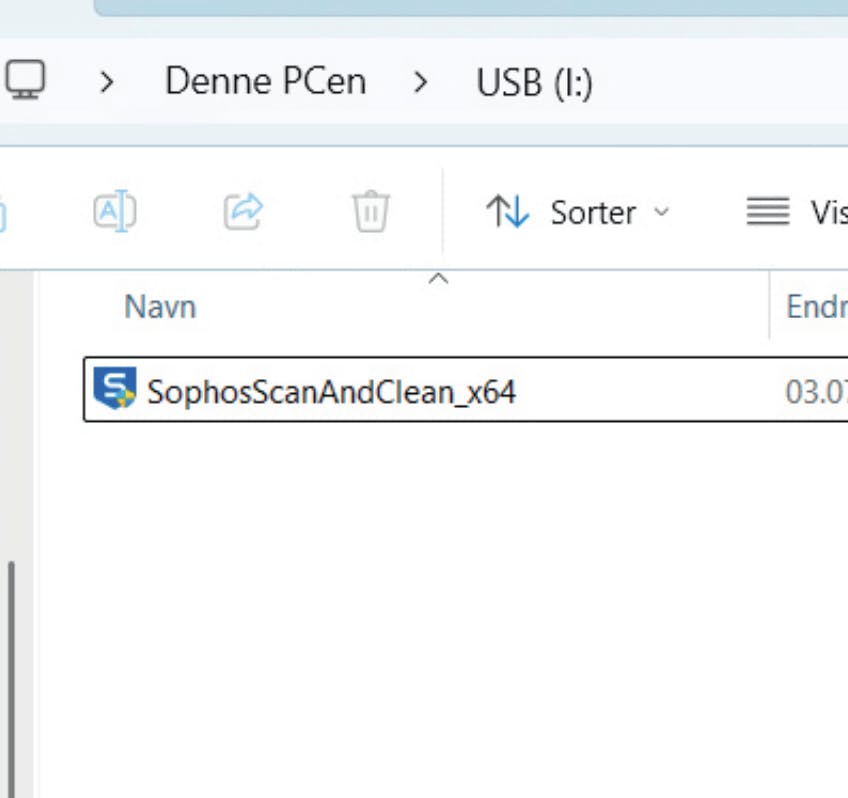The width and height of the screenshot is (848, 798).
Task: Click the Share toolbar icon
Action: [243, 211]
